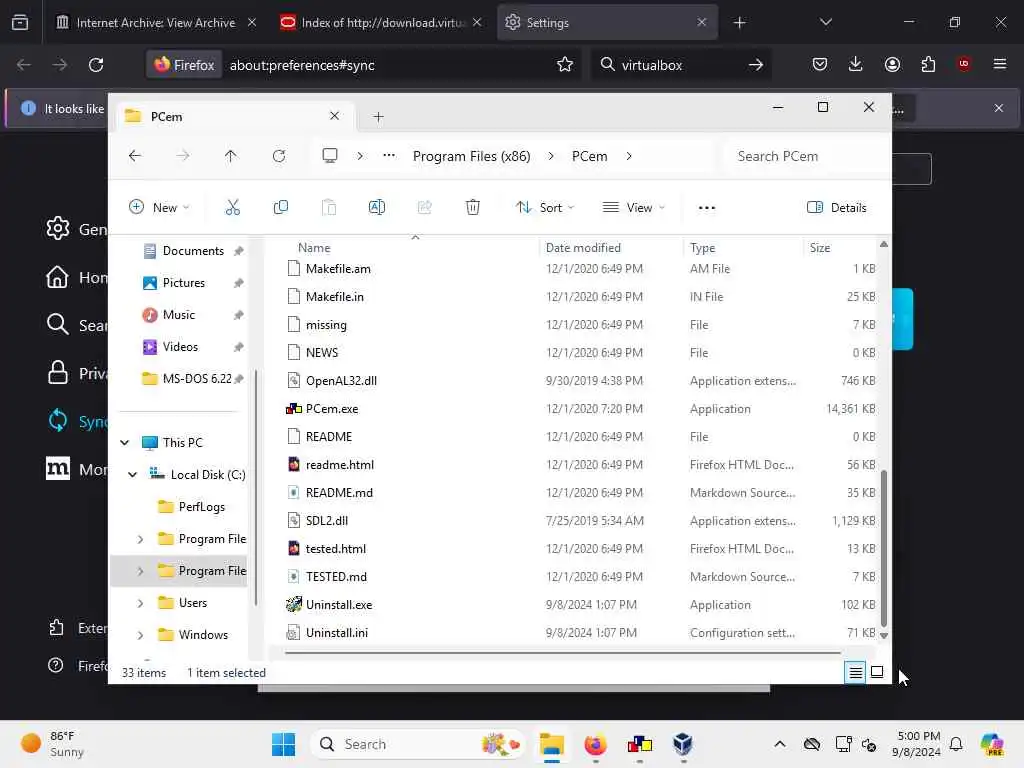Expand the Windows folder node

coord(140,635)
